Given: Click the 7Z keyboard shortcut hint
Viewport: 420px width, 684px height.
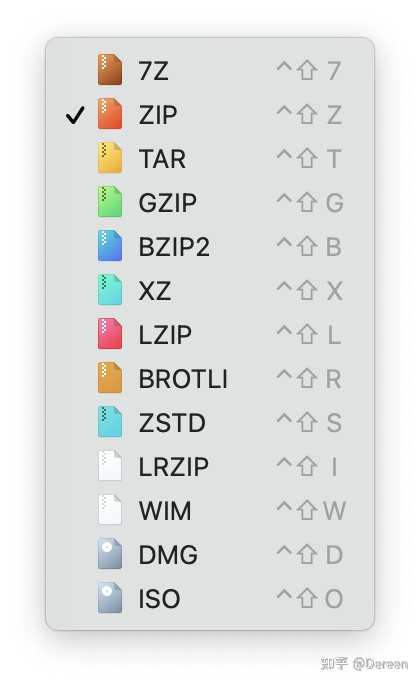Looking at the screenshot, I should [x=309, y=70].
